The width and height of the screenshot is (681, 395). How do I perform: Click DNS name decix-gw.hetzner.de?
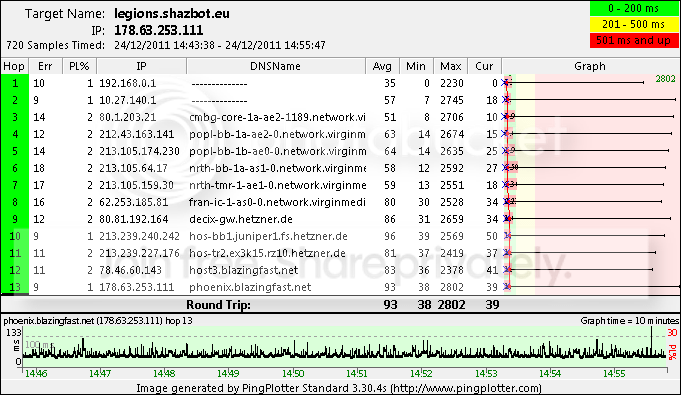(241, 219)
